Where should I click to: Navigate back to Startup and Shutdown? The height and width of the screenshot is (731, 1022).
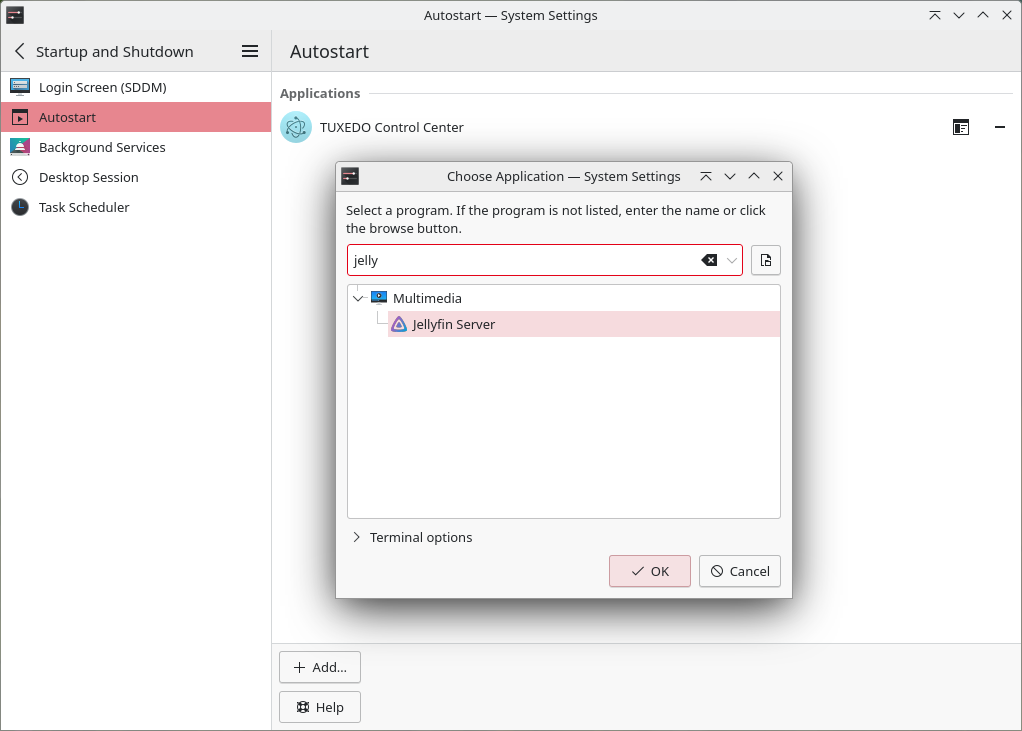pyautogui.click(x=18, y=51)
